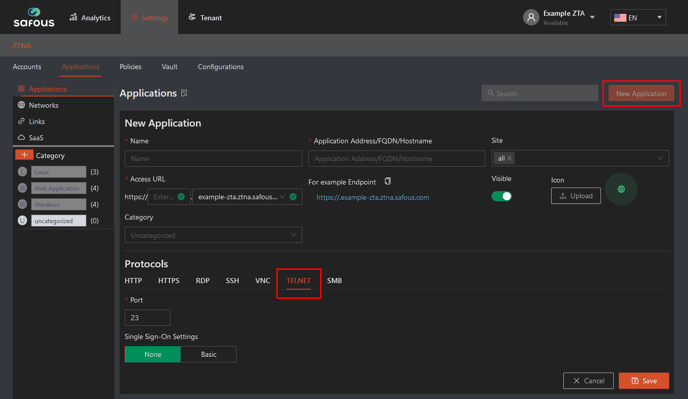Click the Save button
Screen dimensions: 688x399
tap(644, 381)
